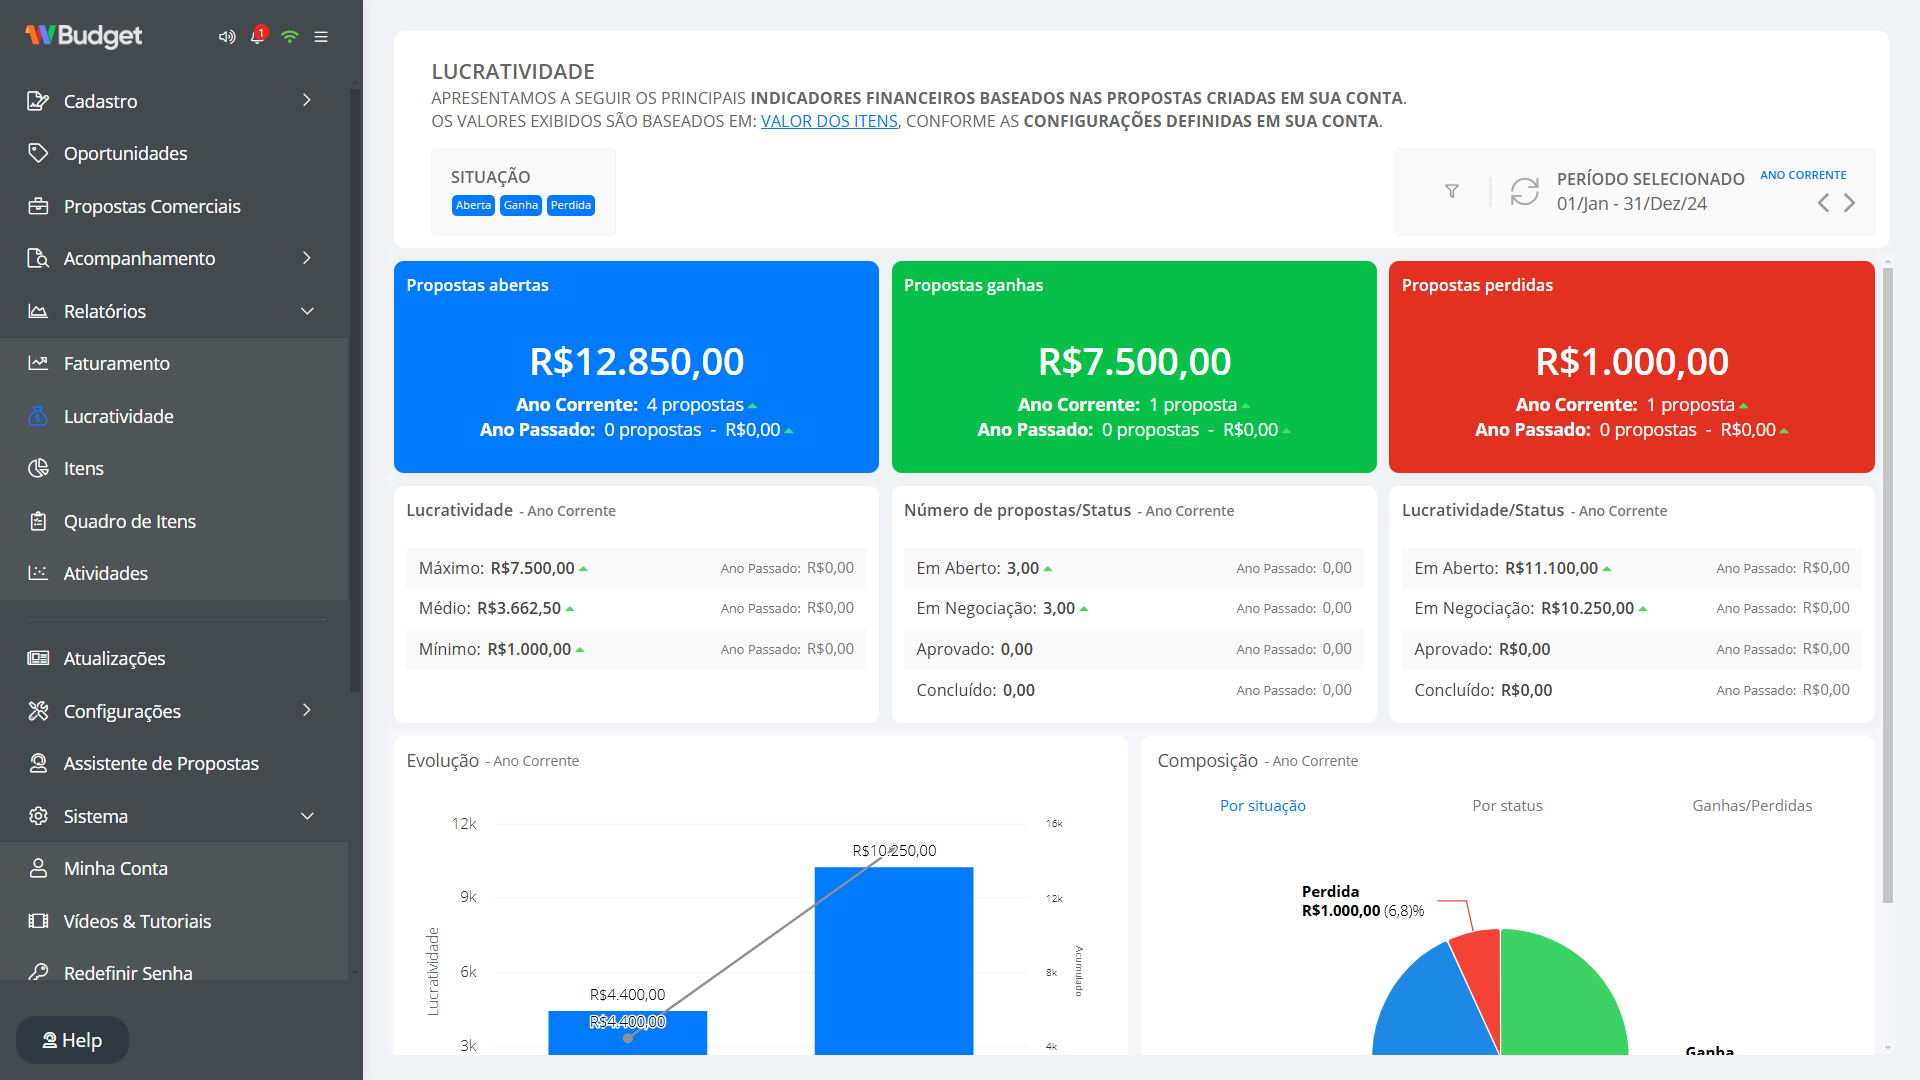Toggle the Perdida situation filter tag
This screenshot has width=1920, height=1080.
click(571, 205)
